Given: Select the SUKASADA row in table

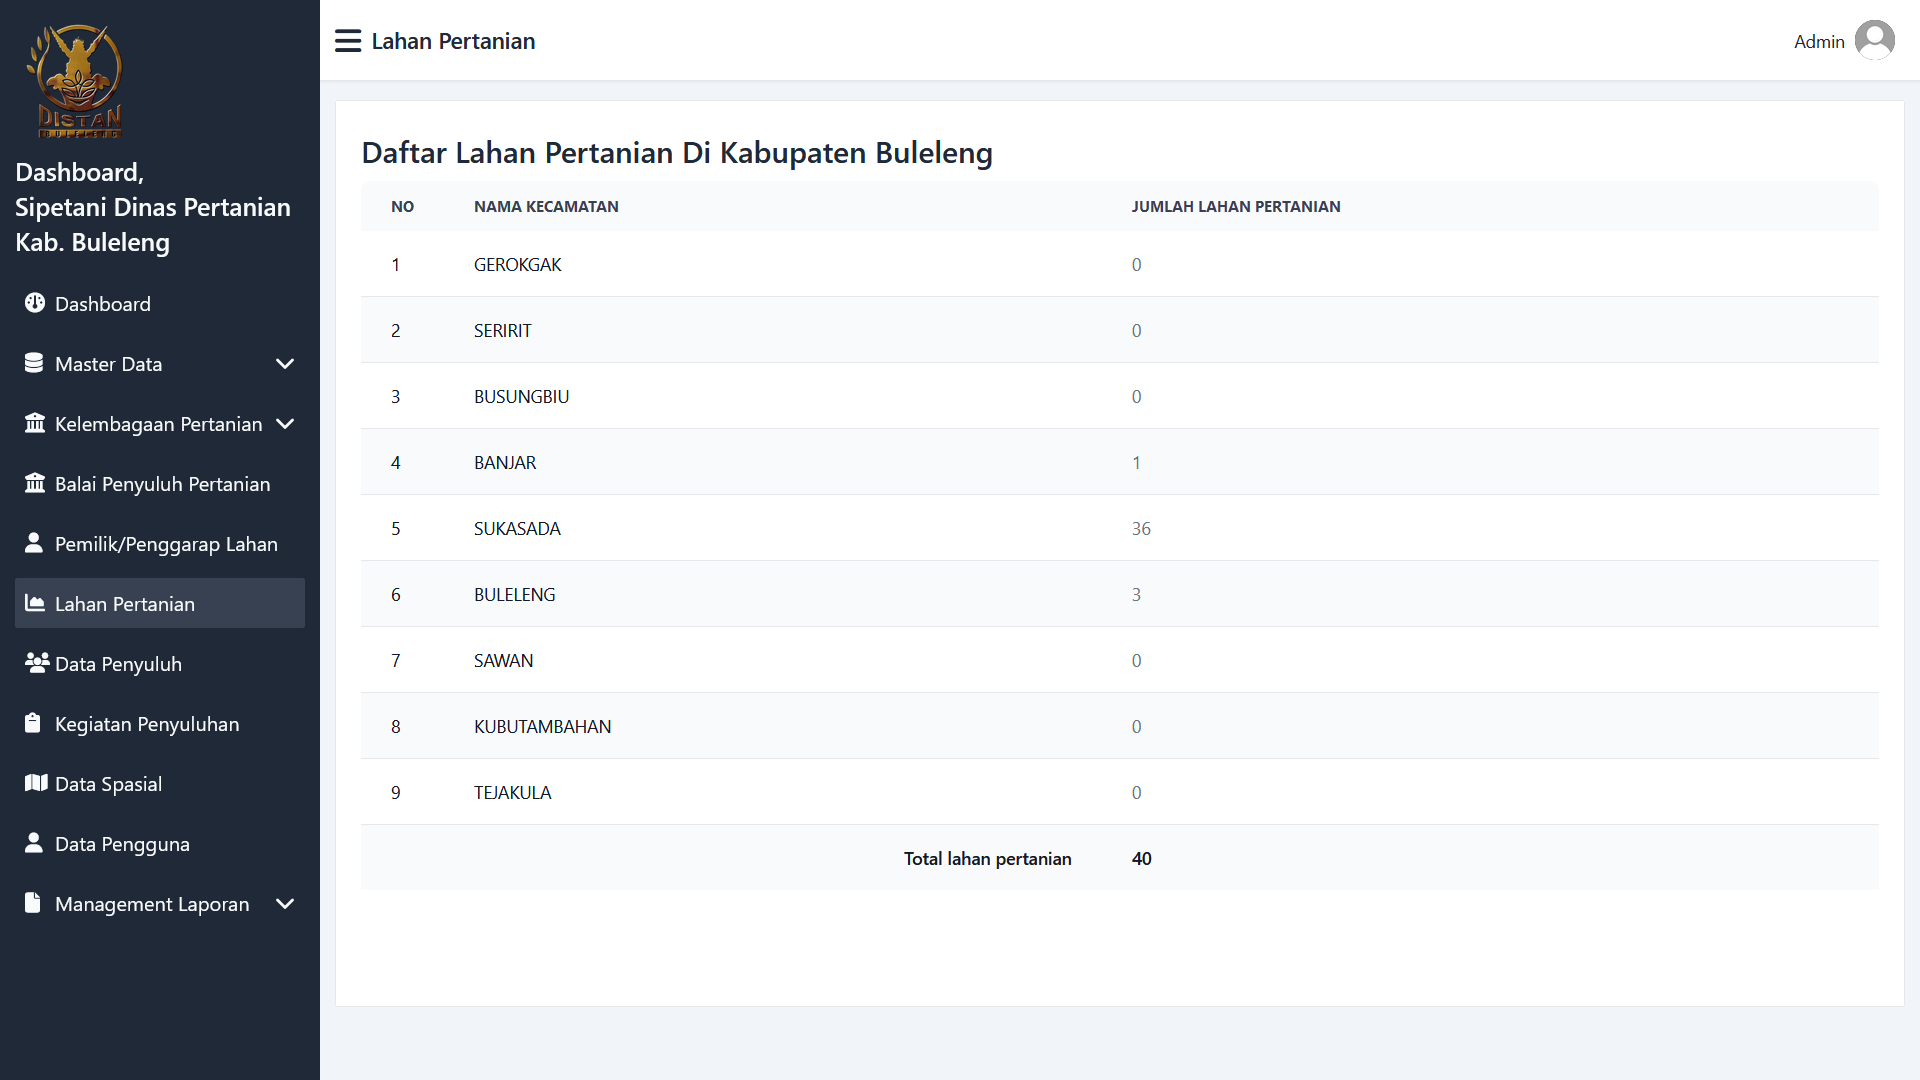Looking at the screenshot, I should (517, 529).
